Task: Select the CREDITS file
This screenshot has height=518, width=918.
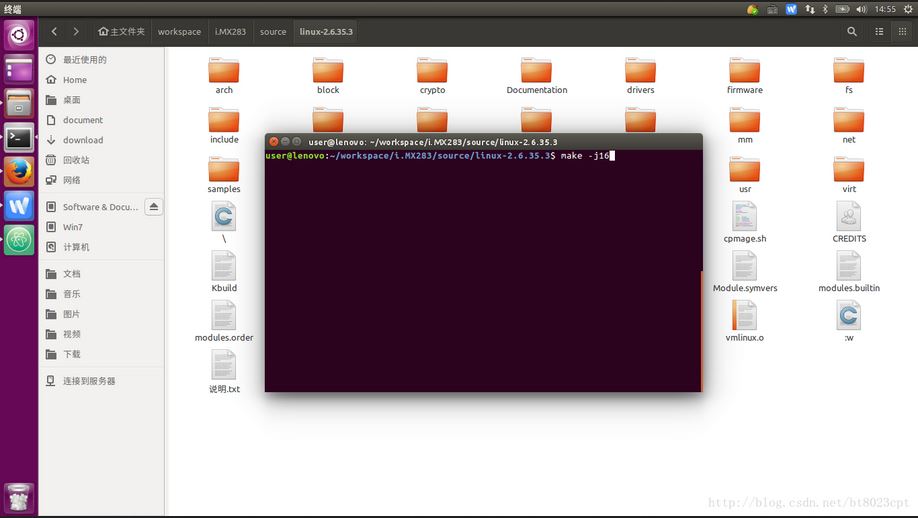Action: point(849,222)
